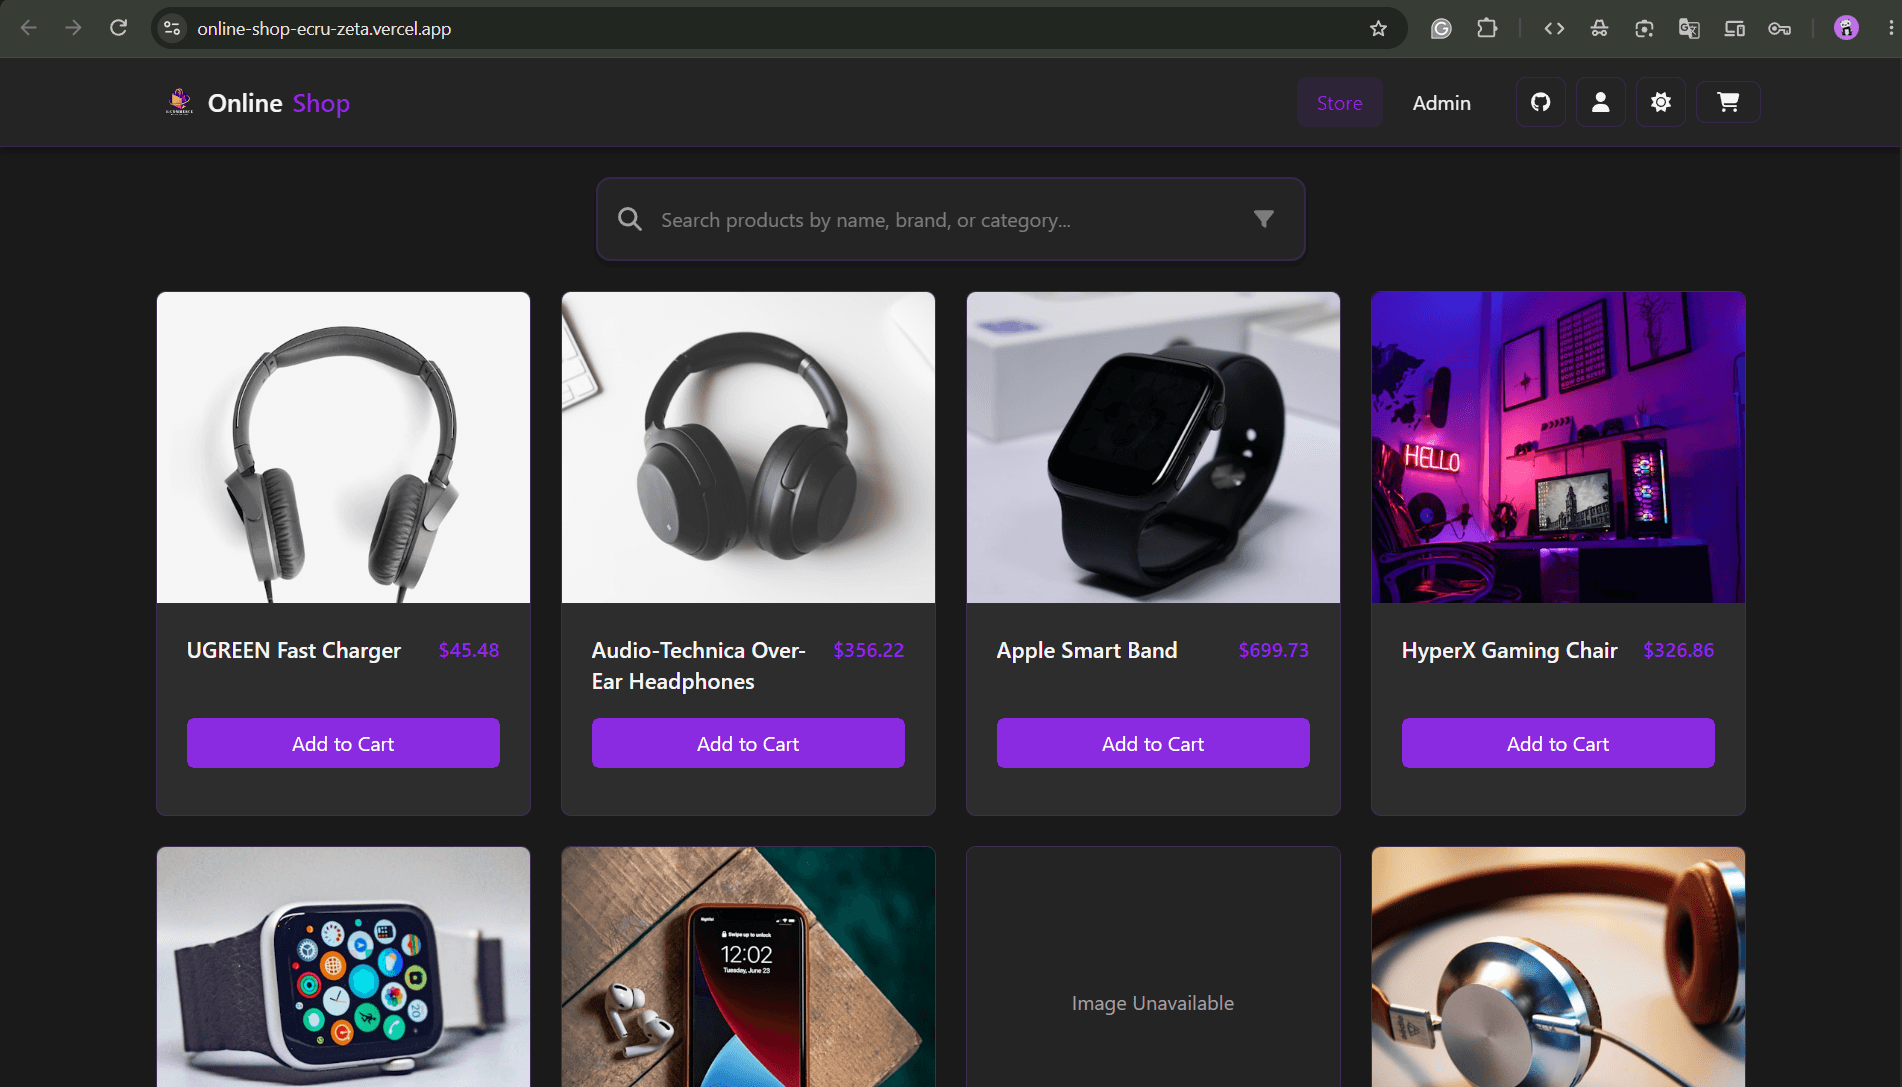Click the Online Shop brand name
The height and width of the screenshot is (1087, 1902).
pos(279,103)
